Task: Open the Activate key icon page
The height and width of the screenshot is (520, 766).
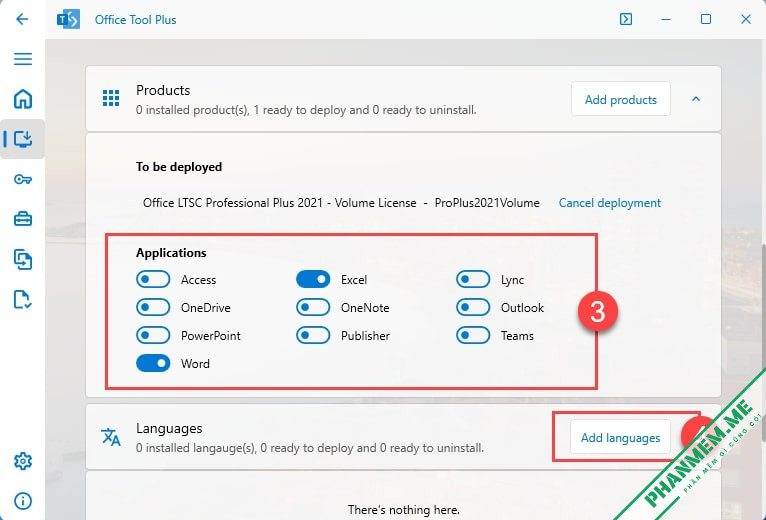Action: coord(23,179)
